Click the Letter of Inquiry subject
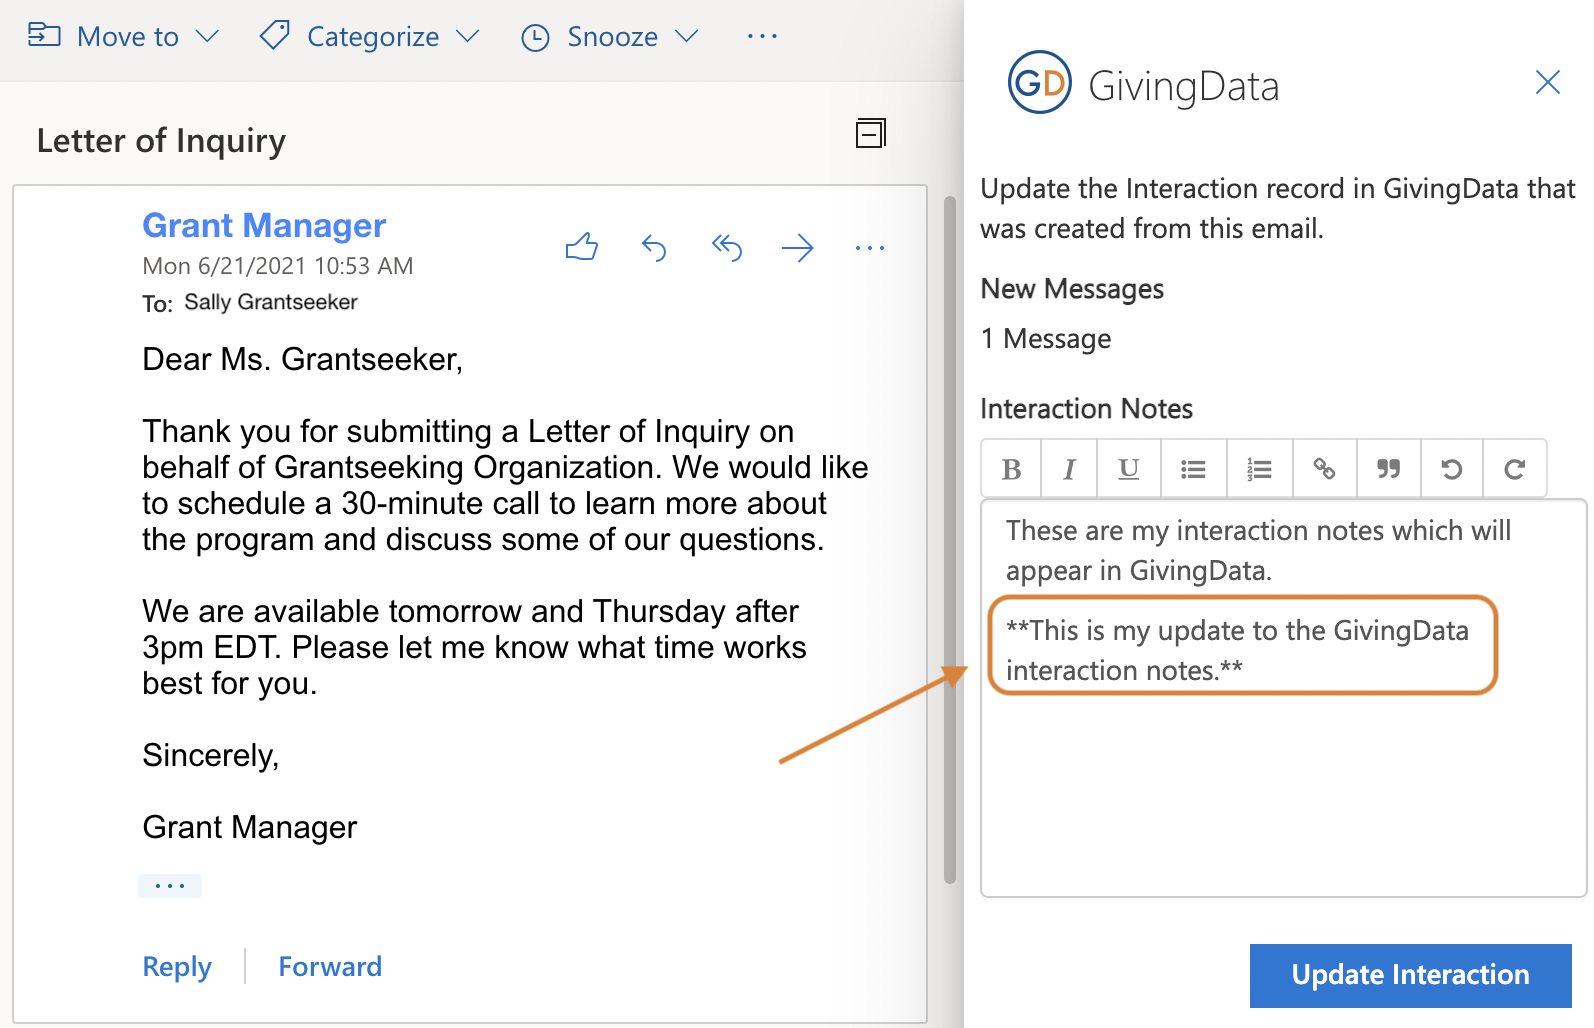Viewport: 1594px width, 1028px height. tap(161, 141)
